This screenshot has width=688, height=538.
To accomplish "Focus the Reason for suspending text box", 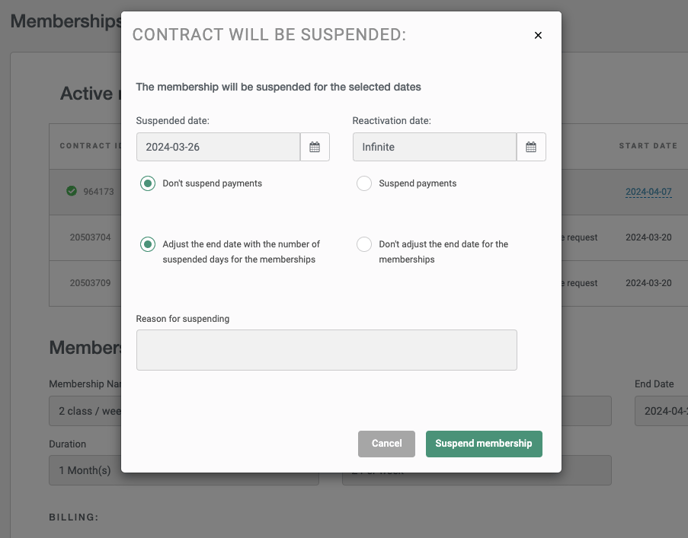I will [326, 350].
